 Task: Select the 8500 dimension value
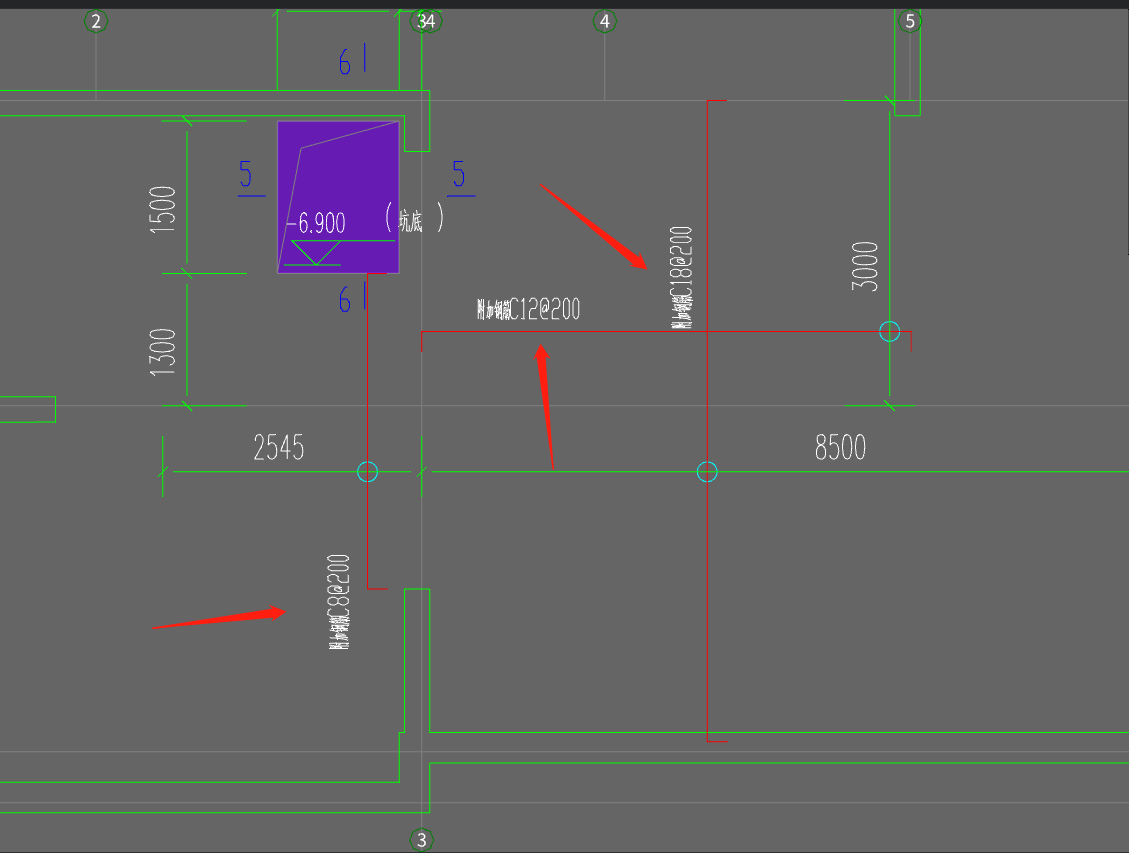840,447
